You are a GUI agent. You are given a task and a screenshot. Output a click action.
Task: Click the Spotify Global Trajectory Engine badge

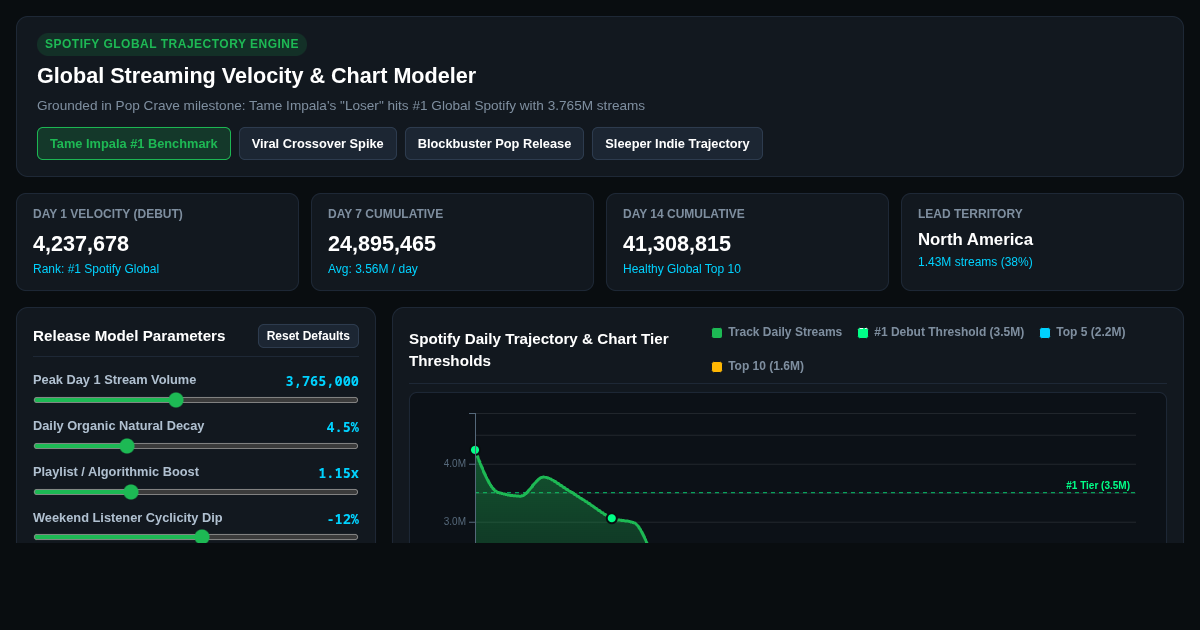point(172,44)
